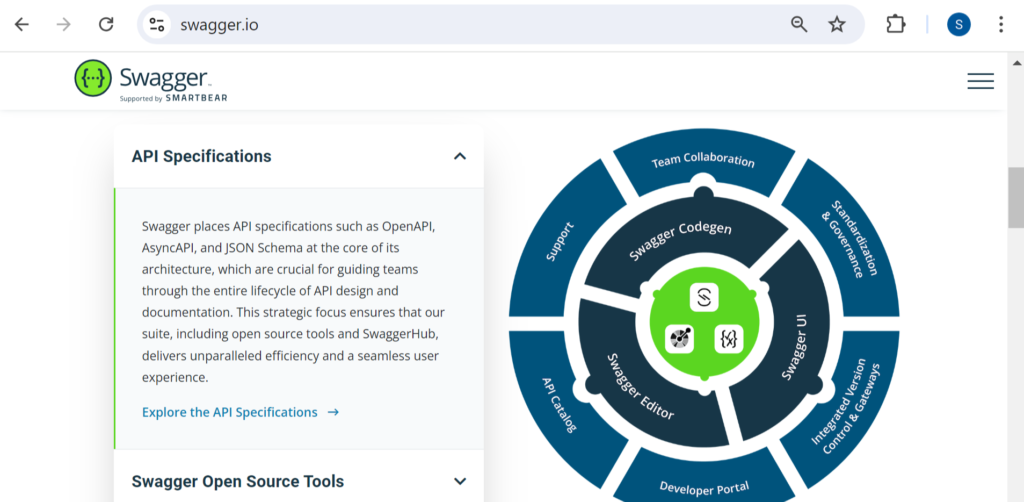The image size is (1024, 502).
Task: Click the curly-braces JSON Schema icon
Action: click(729, 338)
